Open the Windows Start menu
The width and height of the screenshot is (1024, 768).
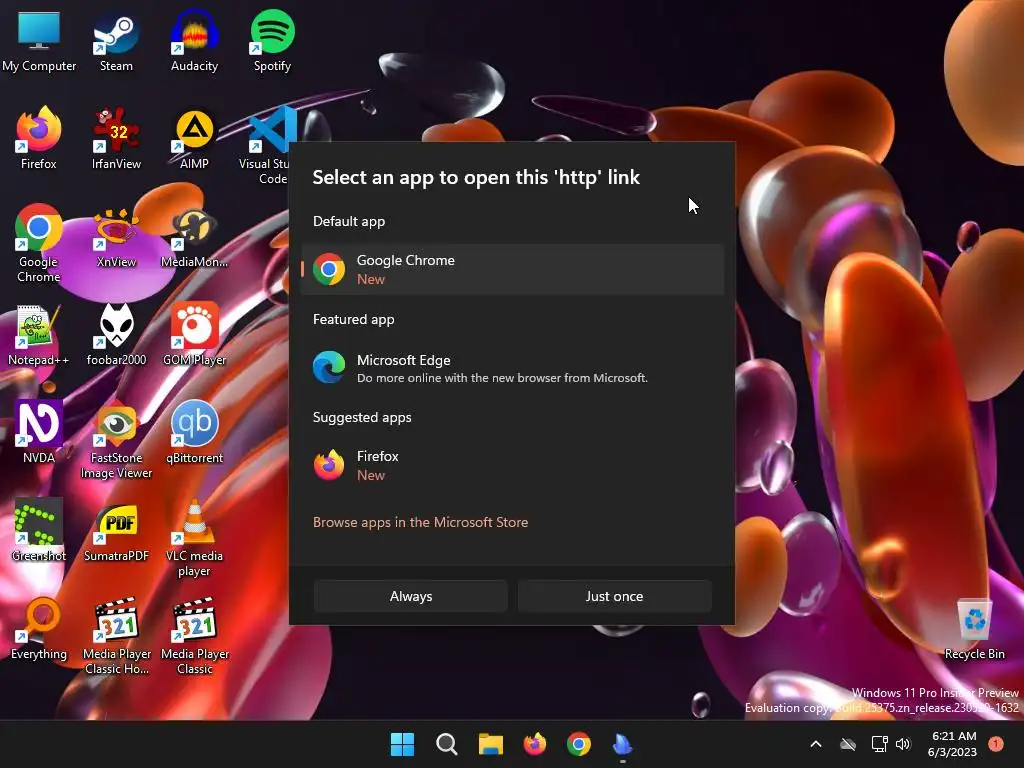coord(402,744)
